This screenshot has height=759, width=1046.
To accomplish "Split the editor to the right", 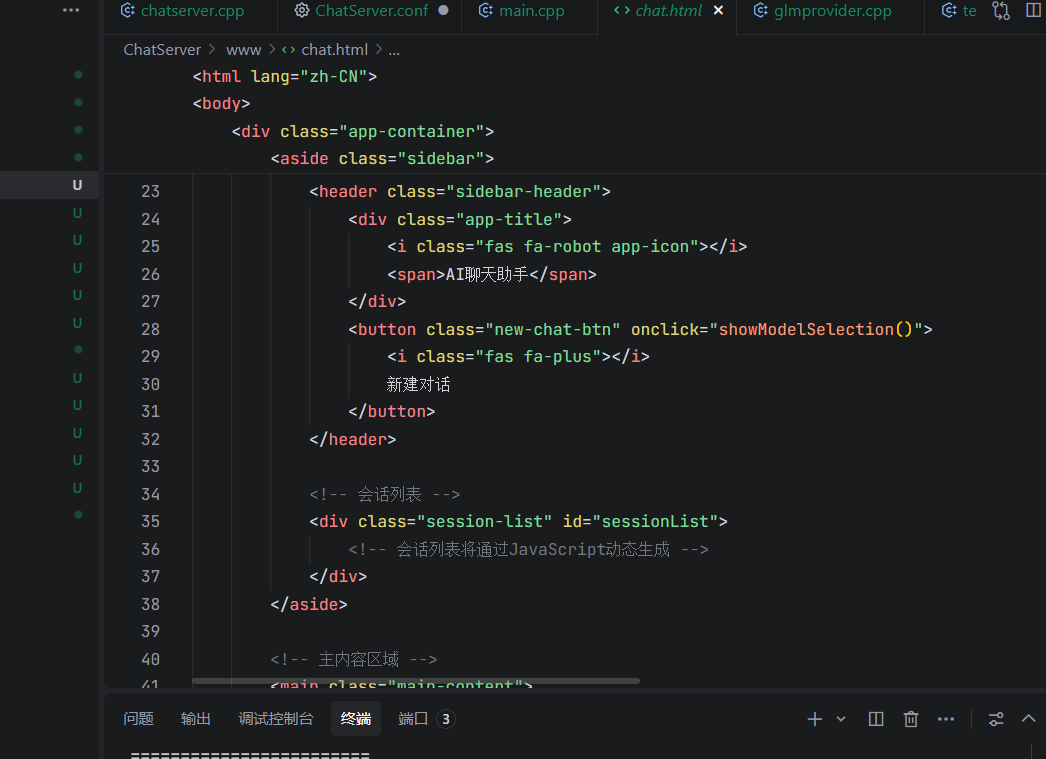I will (1033, 11).
